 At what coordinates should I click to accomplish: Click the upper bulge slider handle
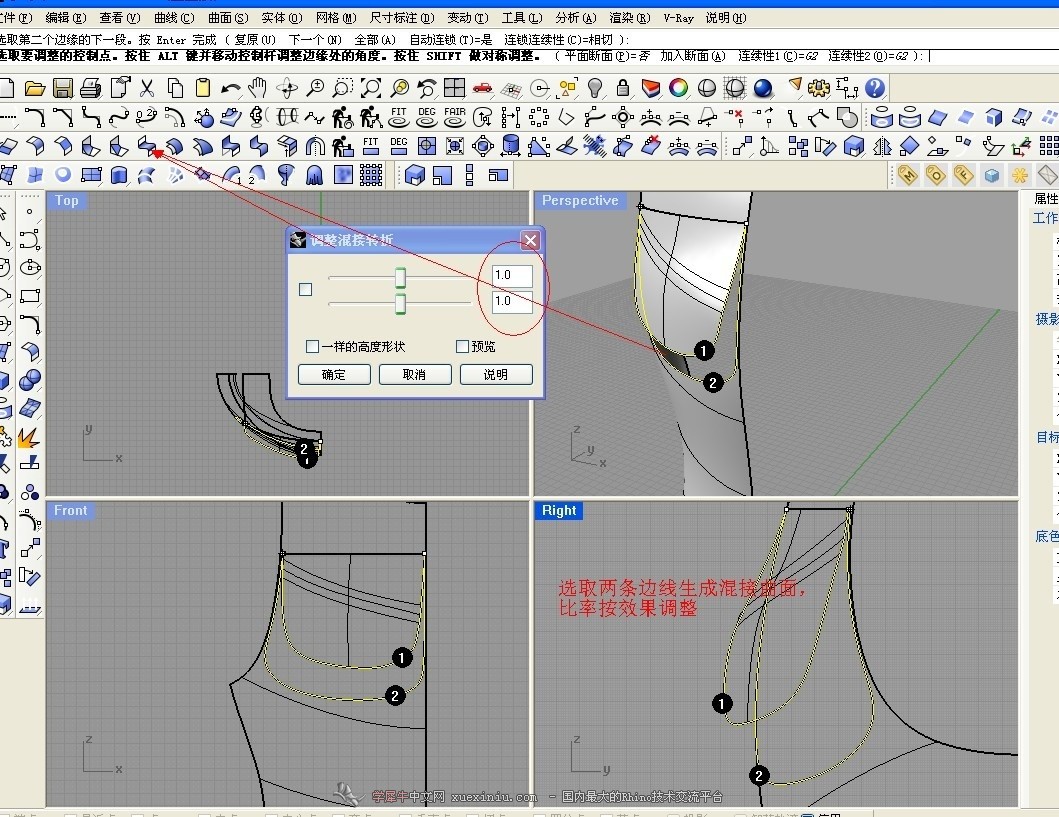(401, 278)
